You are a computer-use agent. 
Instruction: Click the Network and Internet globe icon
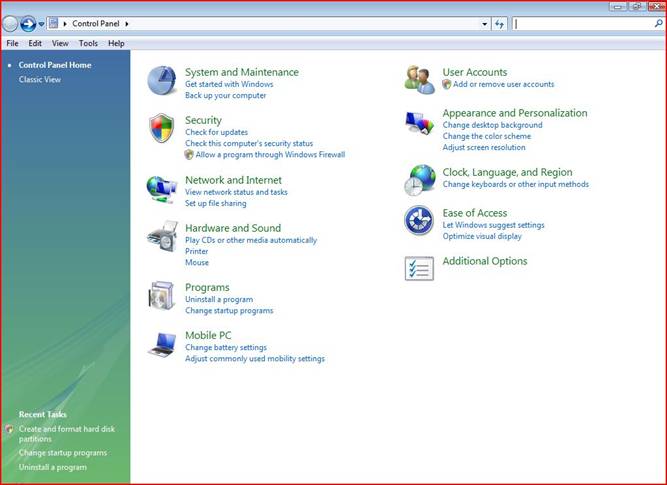click(x=162, y=187)
